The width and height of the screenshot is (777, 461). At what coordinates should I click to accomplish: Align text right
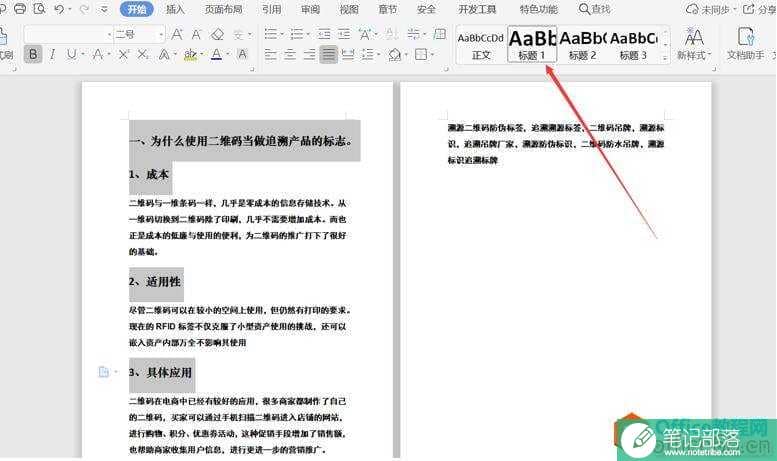(x=309, y=54)
